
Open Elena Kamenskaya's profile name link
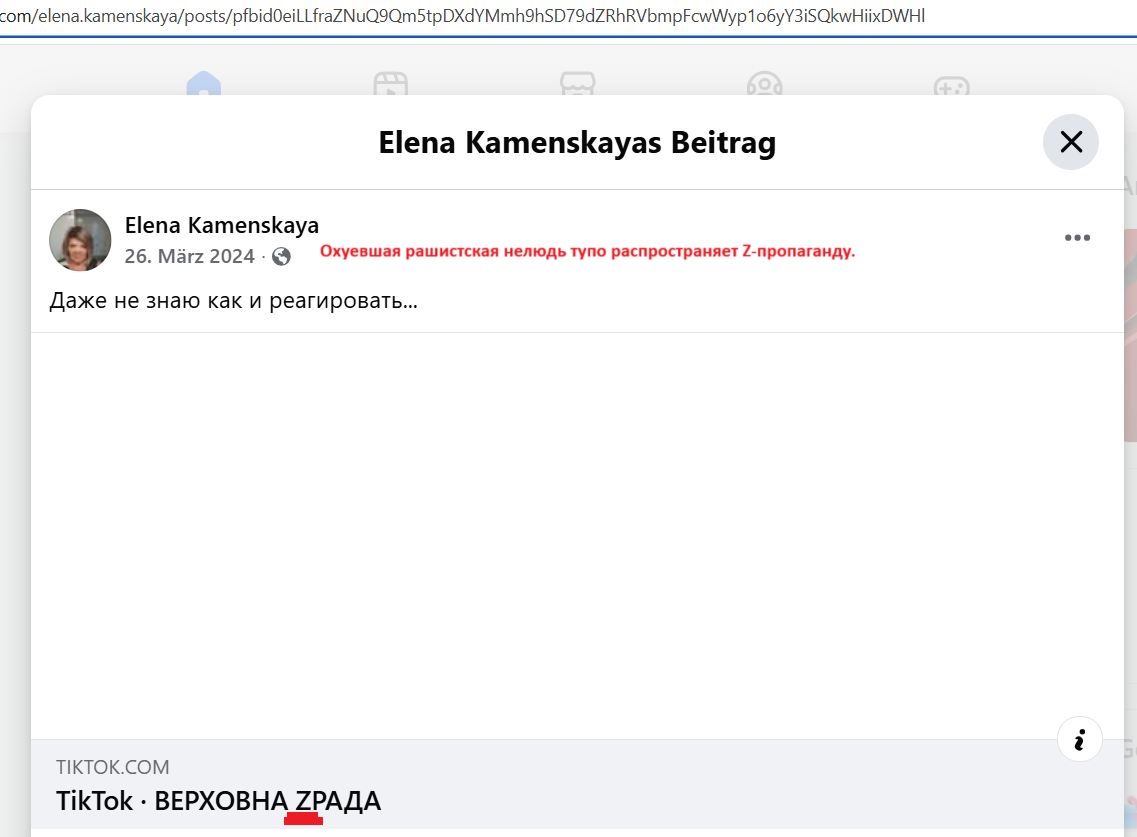222,225
